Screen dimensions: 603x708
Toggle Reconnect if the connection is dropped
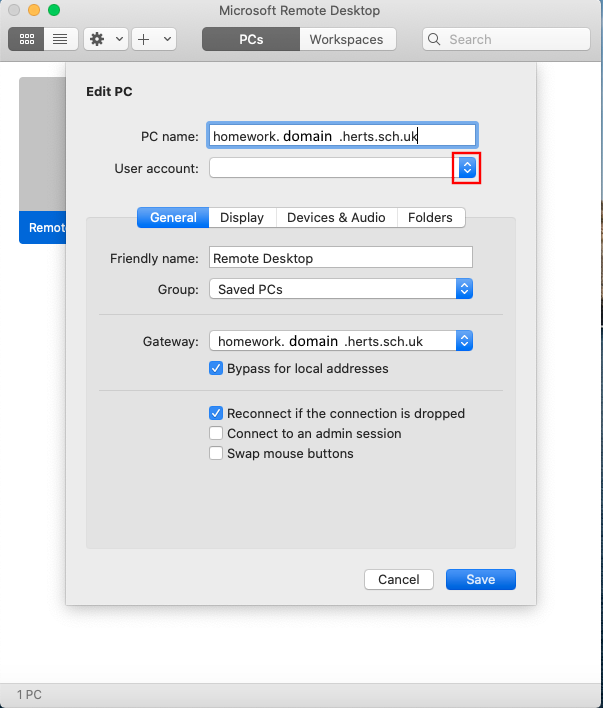(216, 413)
